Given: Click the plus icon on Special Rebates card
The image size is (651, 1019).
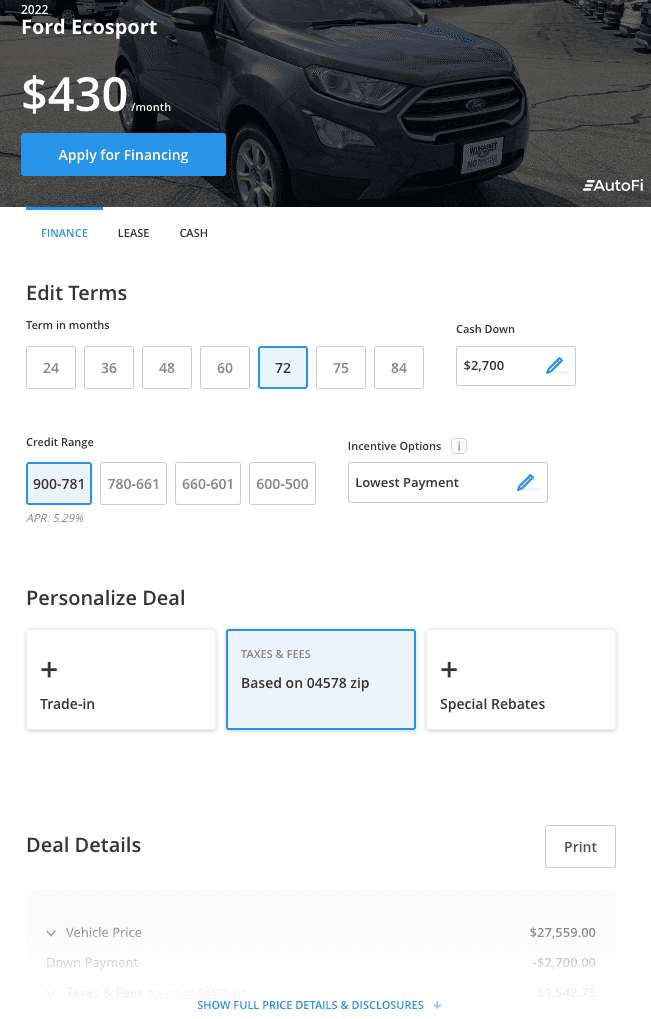Looking at the screenshot, I should (449, 669).
